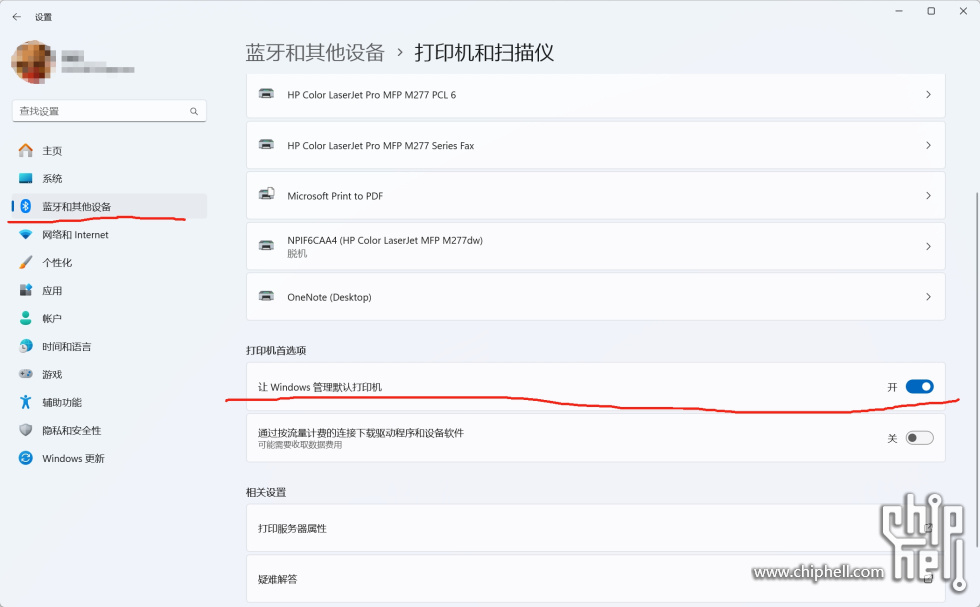Open 辅助功能 in the sidebar
The width and height of the screenshot is (980, 607).
[x=109, y=402]
